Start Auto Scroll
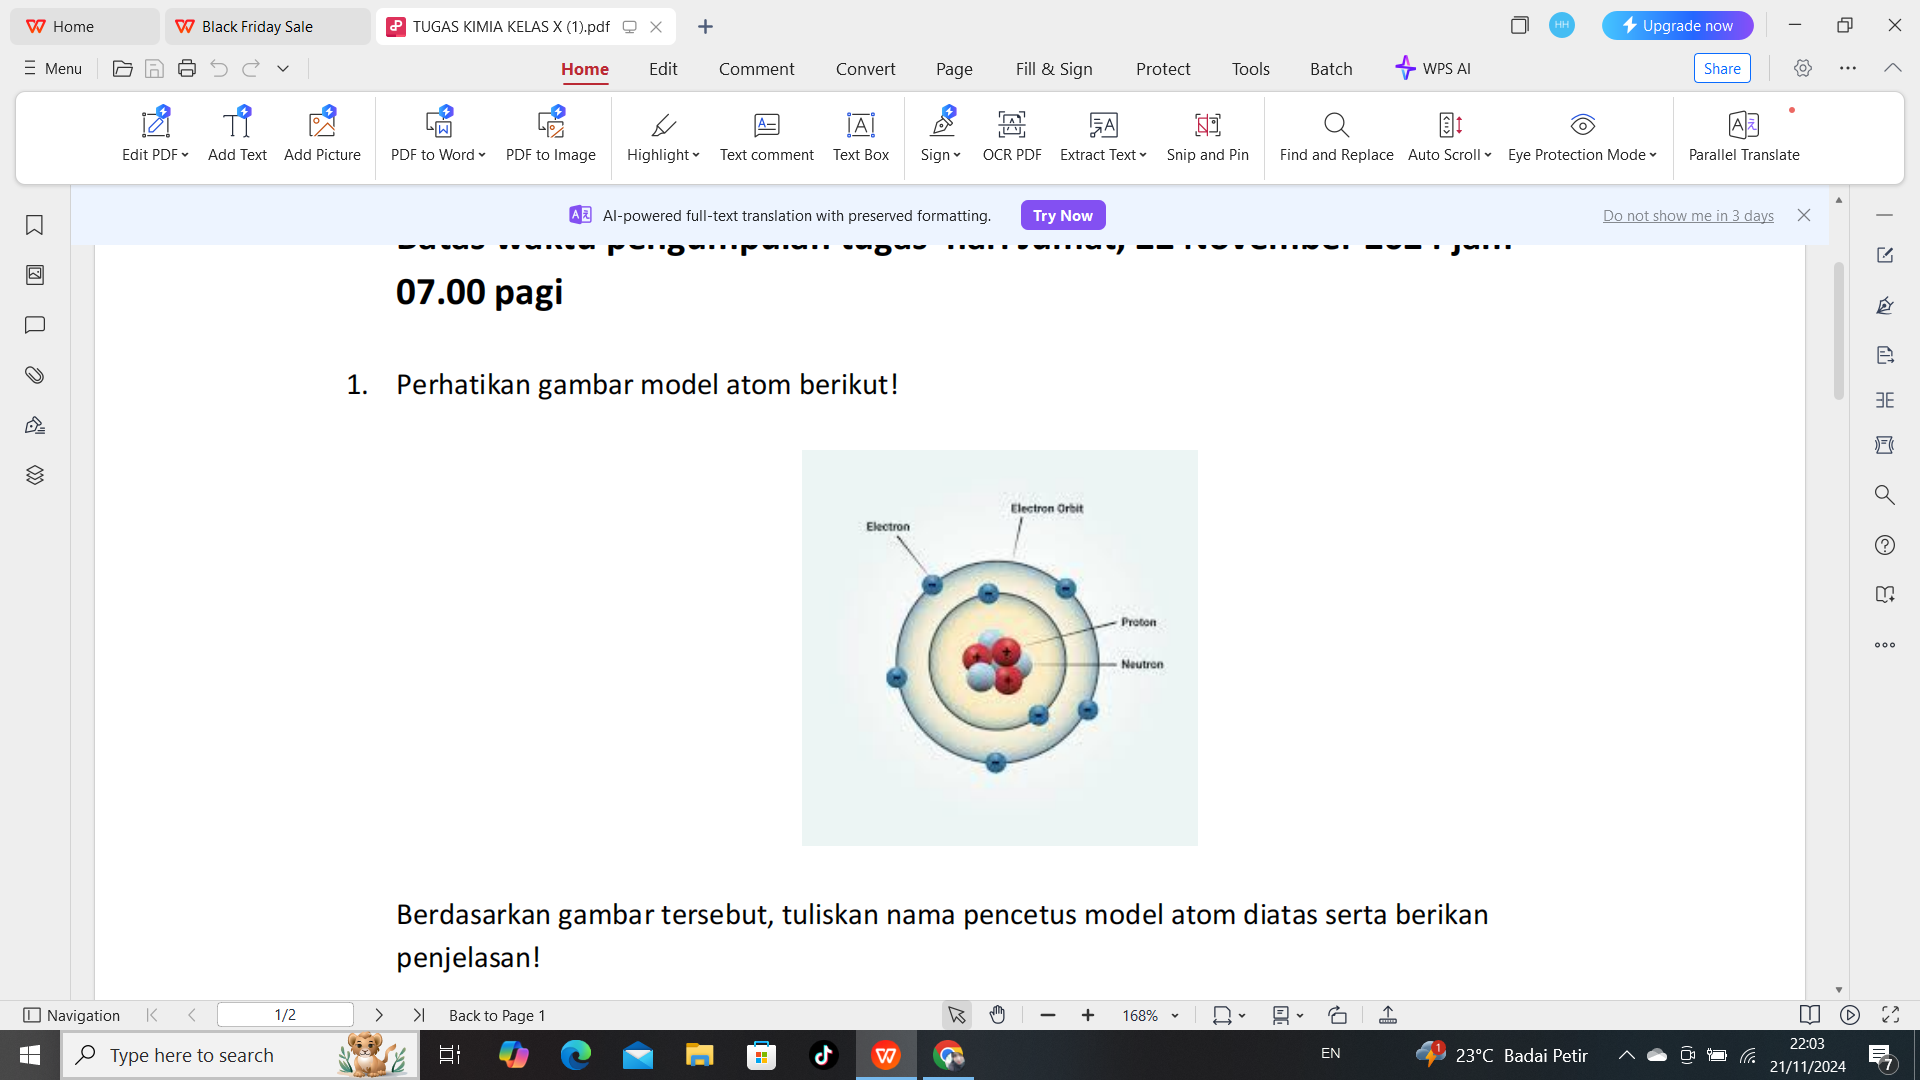 (x=1449, y=135)
